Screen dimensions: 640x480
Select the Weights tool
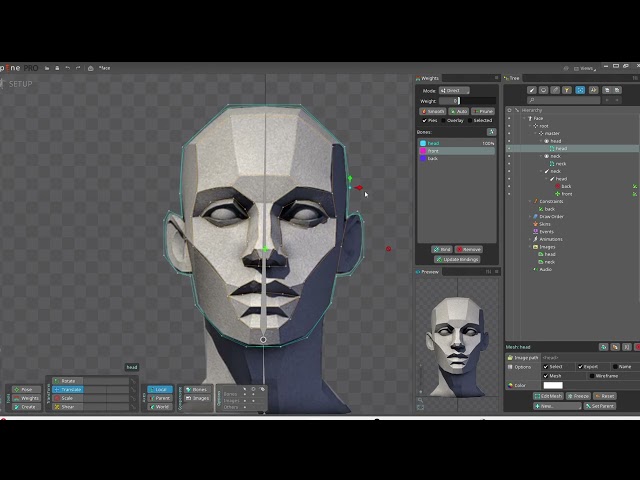(27, 398)
